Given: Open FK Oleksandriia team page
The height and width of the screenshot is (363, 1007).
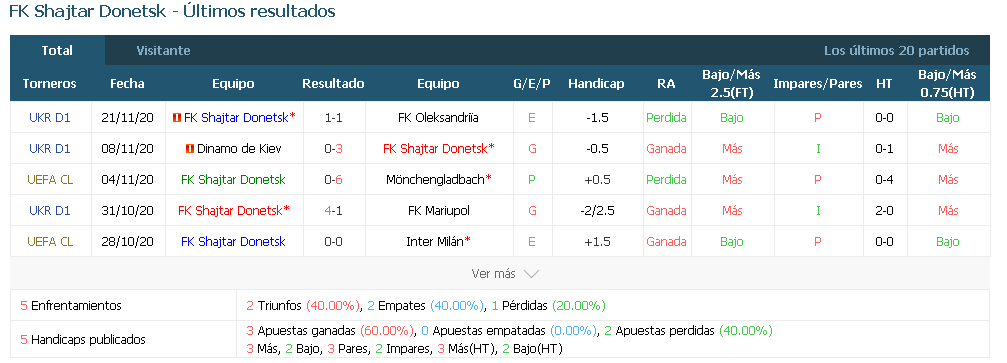Looking at the screenshot, I should click(438, 118).
